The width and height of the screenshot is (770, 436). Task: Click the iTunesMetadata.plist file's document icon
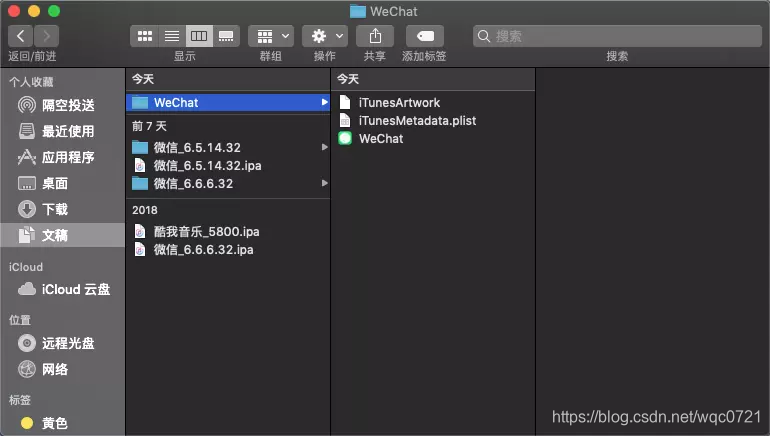click(345, 120)
